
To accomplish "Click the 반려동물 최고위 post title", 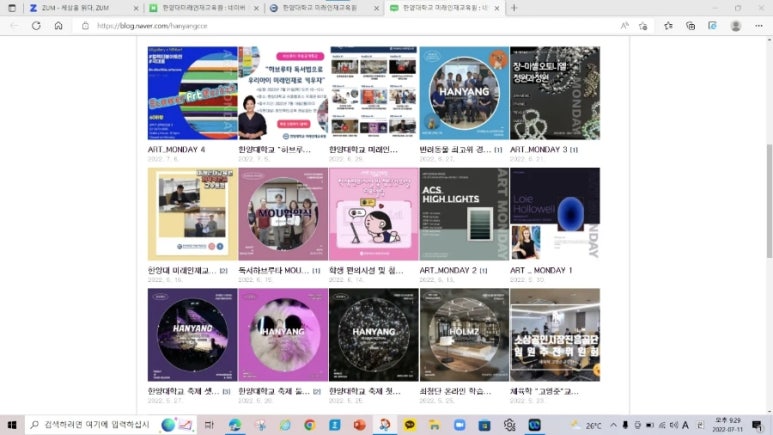I will pos(455,149).
